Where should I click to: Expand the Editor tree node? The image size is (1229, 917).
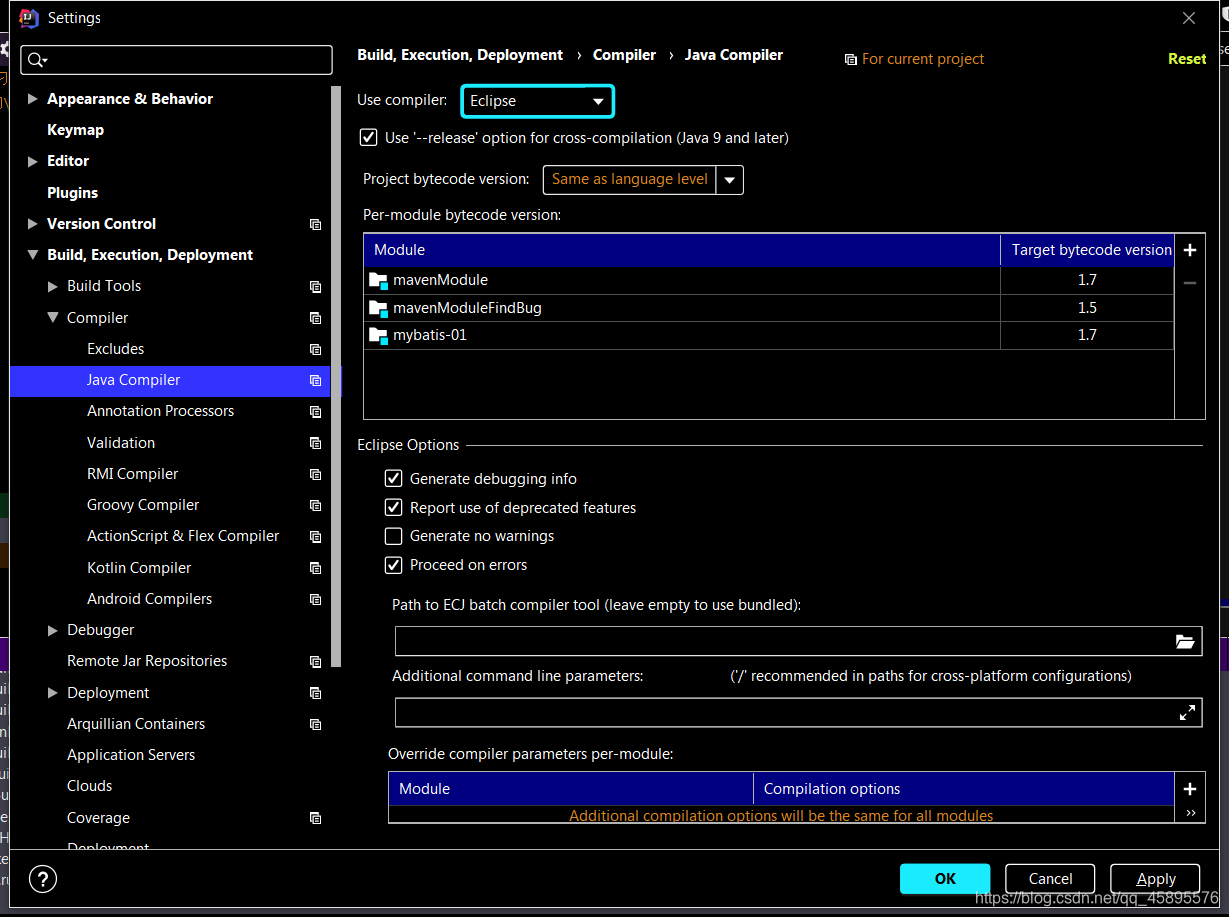[x=33, y=161]
